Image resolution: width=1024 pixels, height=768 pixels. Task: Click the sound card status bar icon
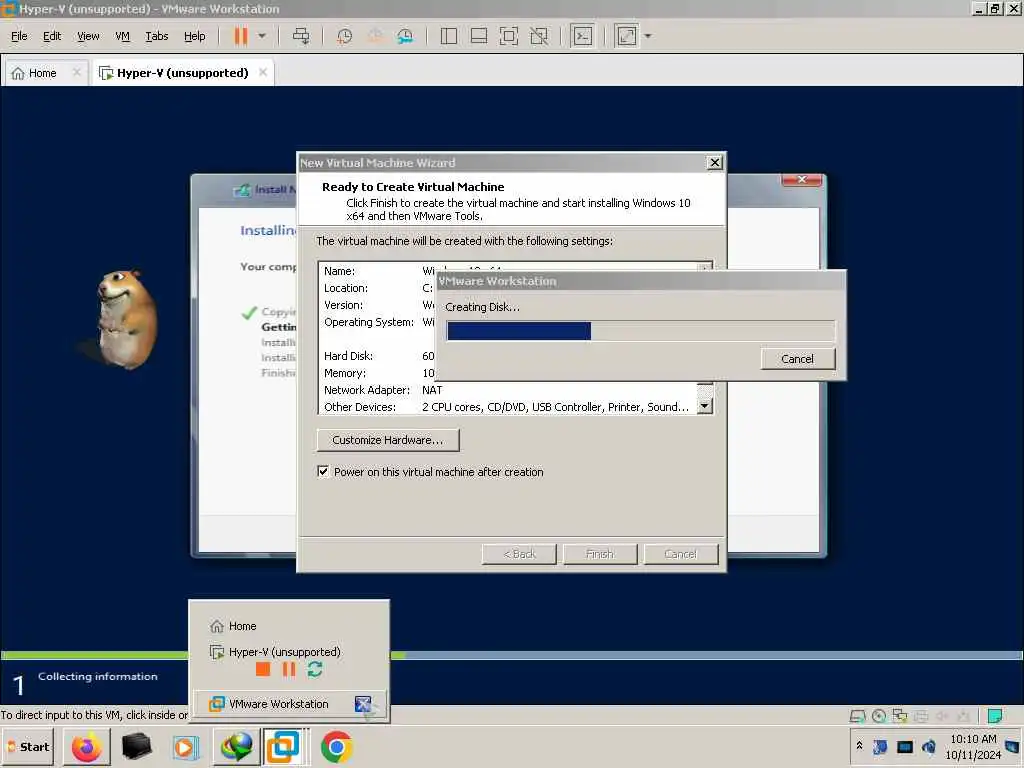tap(942, 716)
